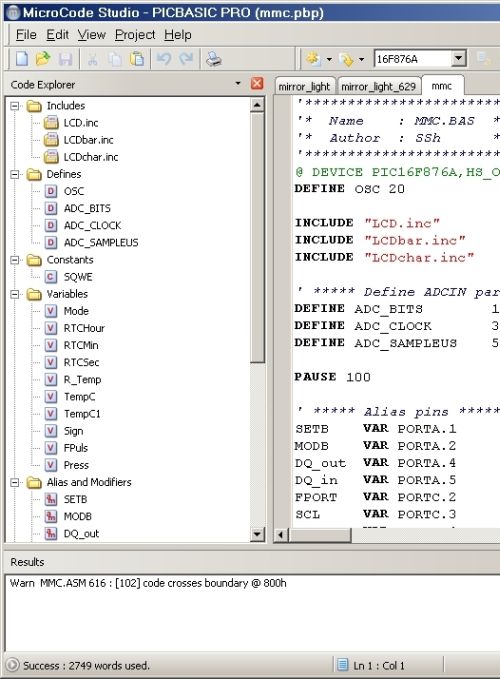Select the Sign variable

tap(73, 431)
